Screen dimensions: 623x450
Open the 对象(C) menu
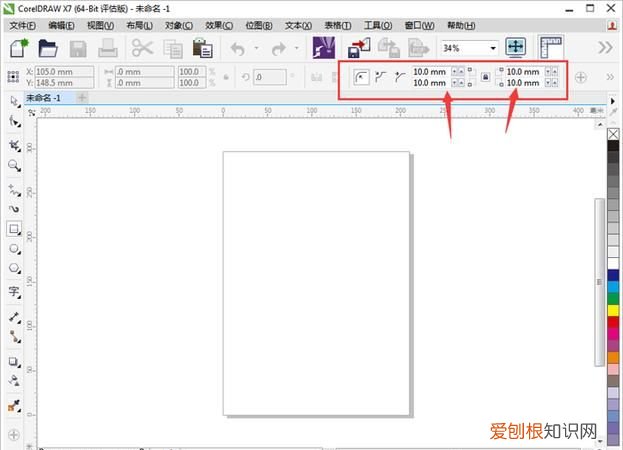click(179, 26)
